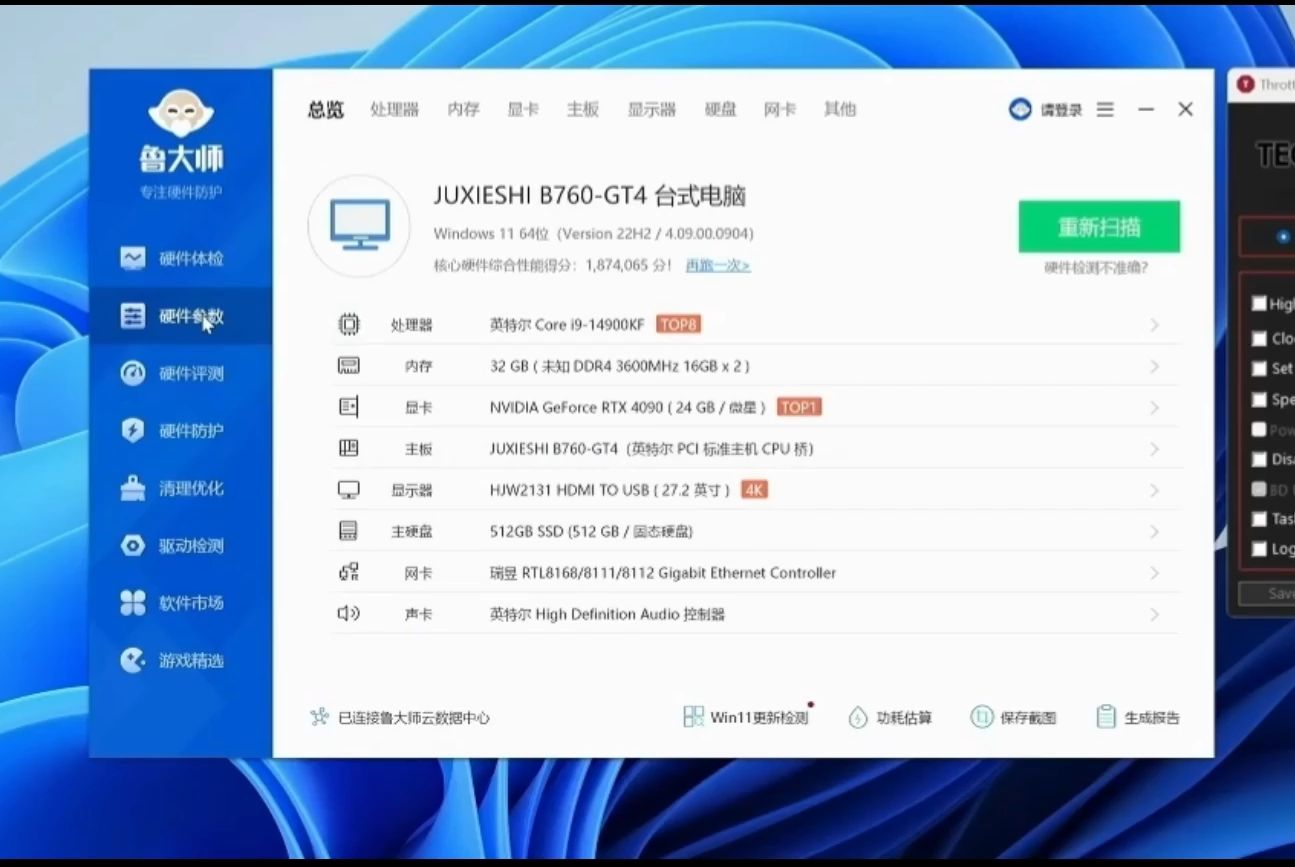
Task: Open the hamburger main menu
Action: click(1105, 110)
